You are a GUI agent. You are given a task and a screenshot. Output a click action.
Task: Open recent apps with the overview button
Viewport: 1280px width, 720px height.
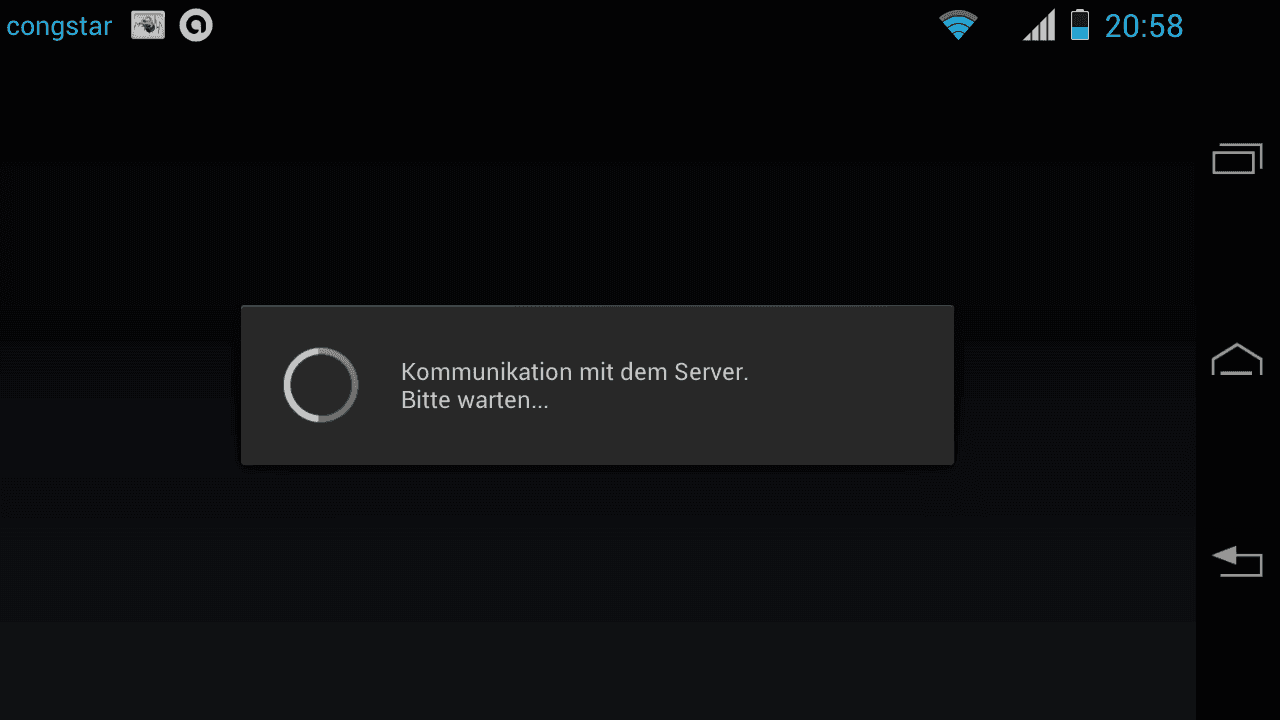[x=1238, y=159]
